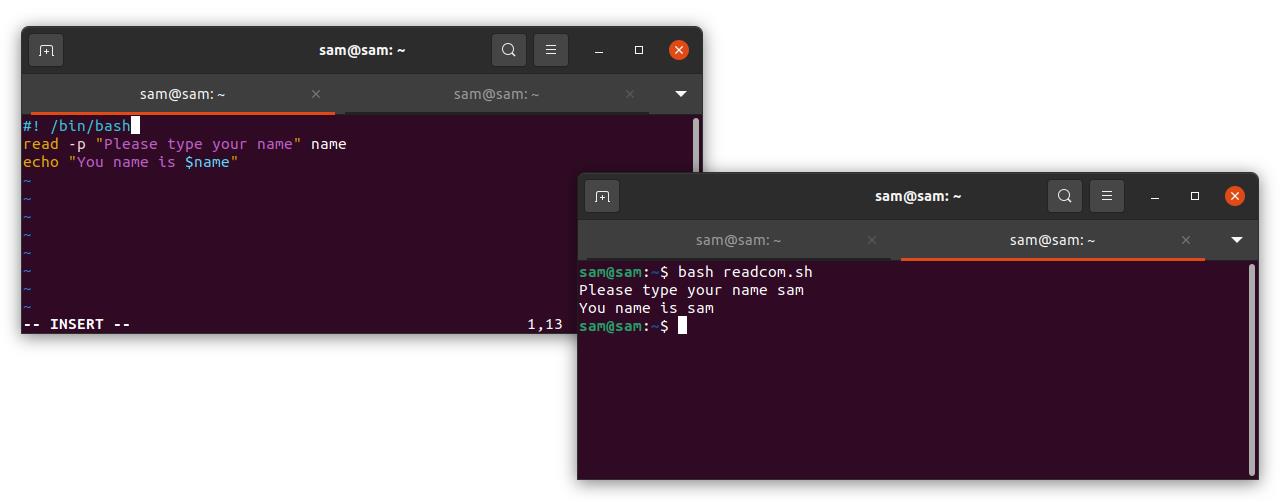Open hamburger menu in bash terminal window
1280x502 pixels.
pyautogui.click(x=1107, y=196)
